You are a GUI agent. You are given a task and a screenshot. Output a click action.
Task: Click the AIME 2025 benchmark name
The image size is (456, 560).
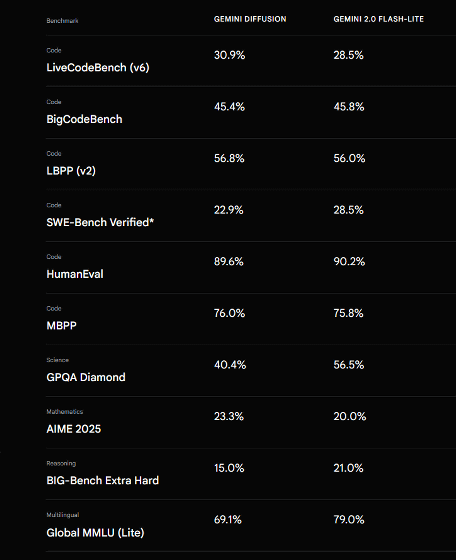point(74,429)
